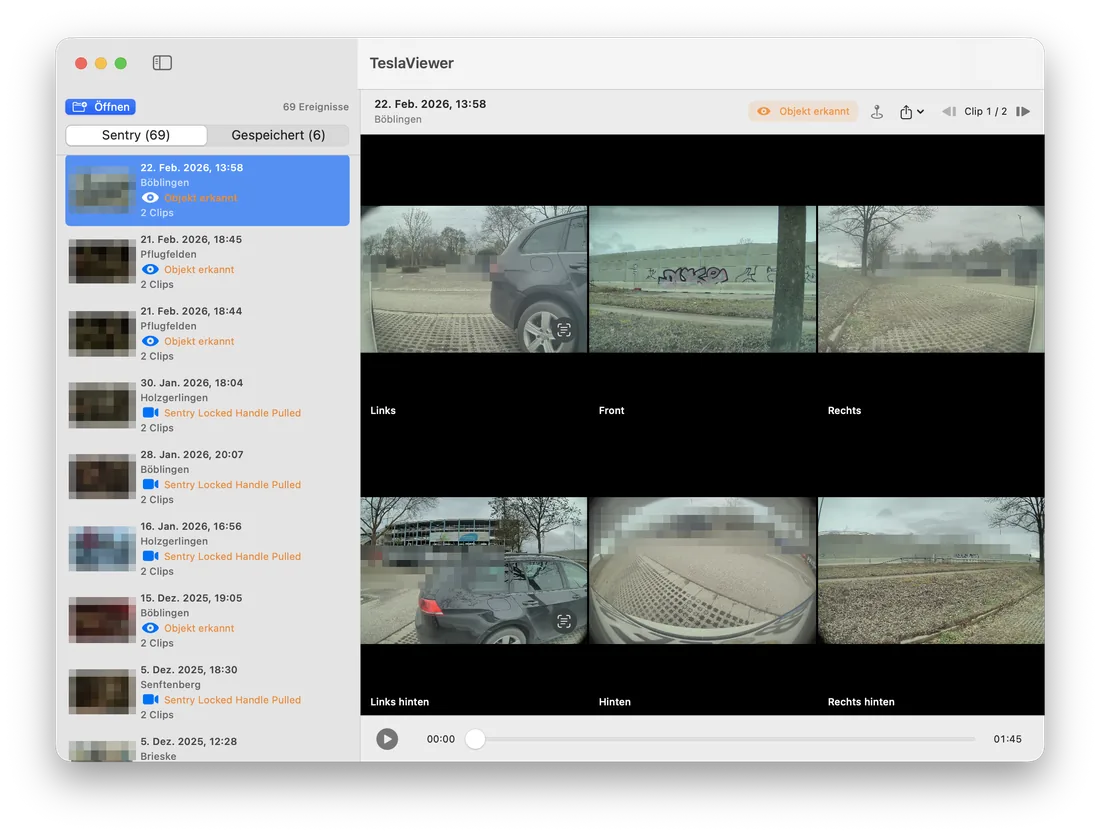Image resolution: width=1100 pixels, height=835 pixels.
Task: Click the Senftenberg location text
Action: point(170,684)
